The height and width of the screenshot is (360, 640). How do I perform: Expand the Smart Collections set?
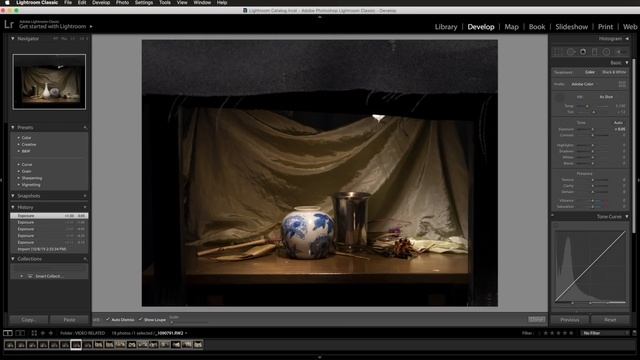[x=22, y=276]
